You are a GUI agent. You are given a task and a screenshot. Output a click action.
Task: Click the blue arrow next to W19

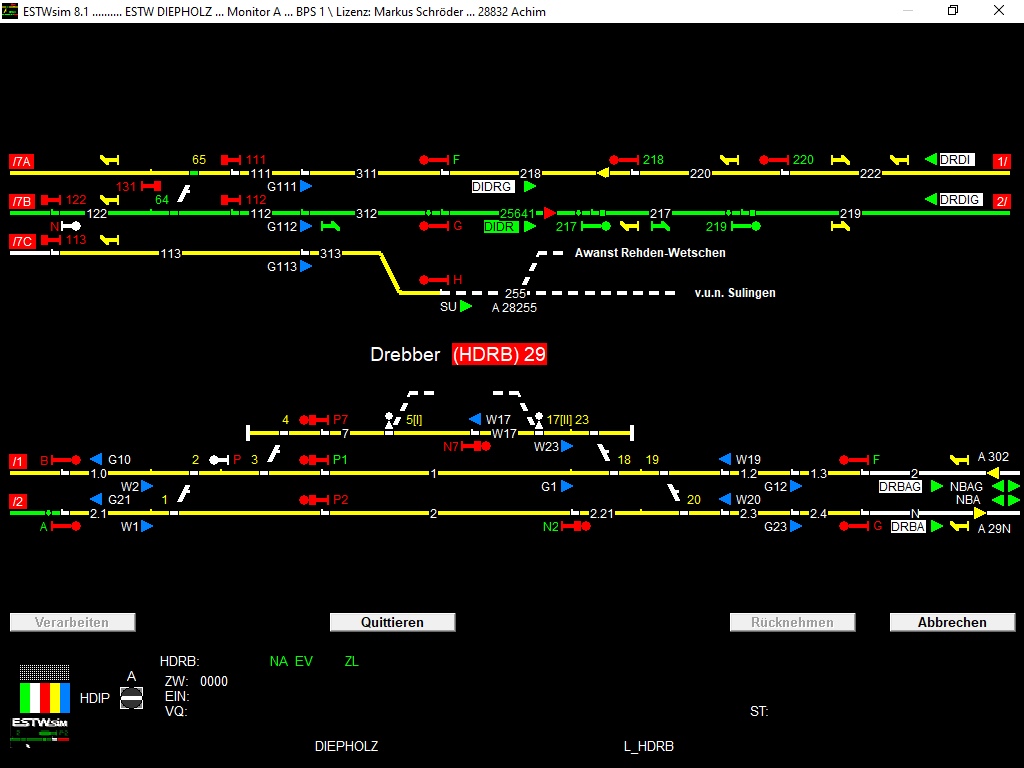pyautogui.click(x=724, y=460)
